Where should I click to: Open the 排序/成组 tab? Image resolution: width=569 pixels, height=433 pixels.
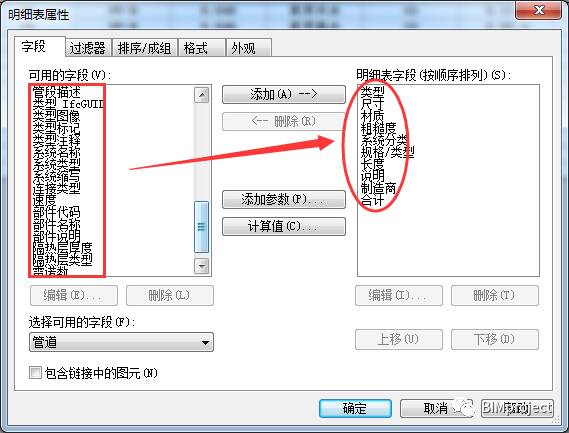click(144, 48)
